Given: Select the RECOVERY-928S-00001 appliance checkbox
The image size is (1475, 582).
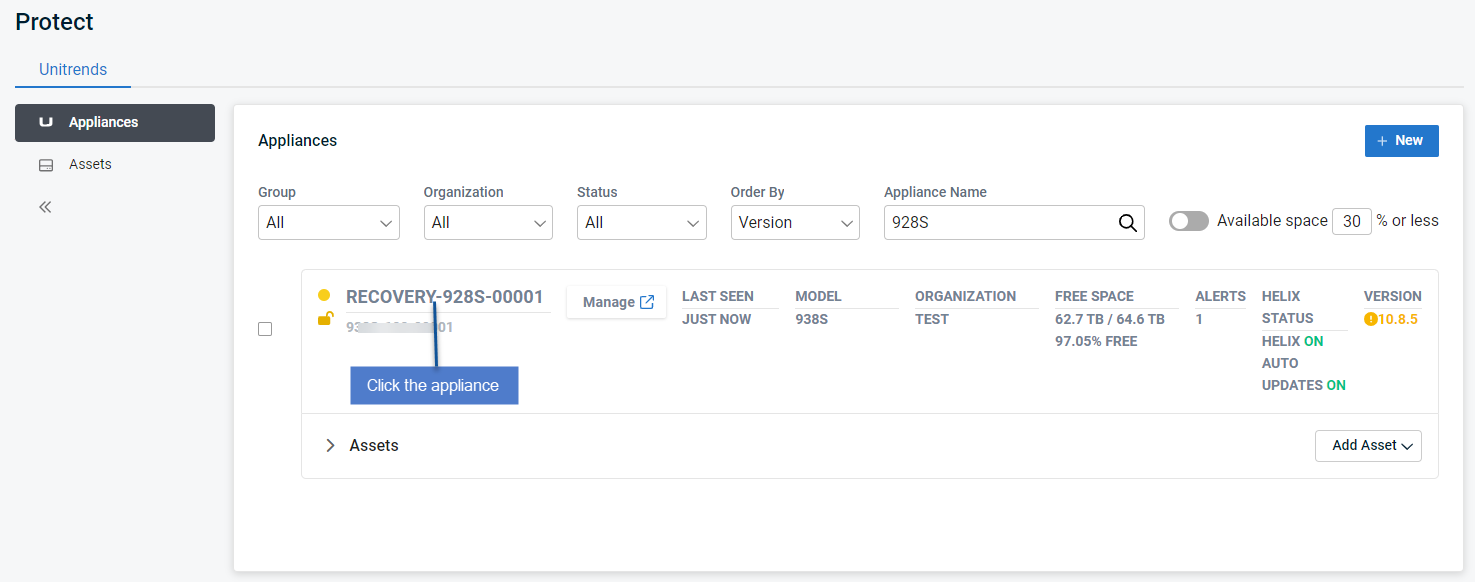Looking at the screenshot, I should pos(265,329).
